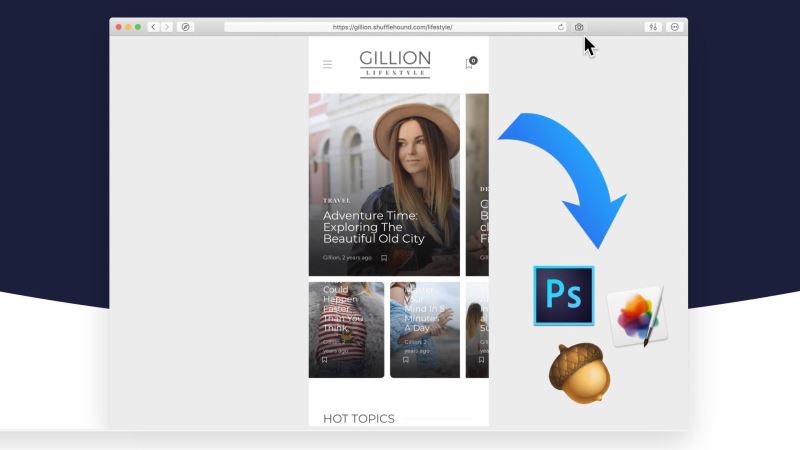
Task: Minimize the browser window with yellow button
Action: 128,27
